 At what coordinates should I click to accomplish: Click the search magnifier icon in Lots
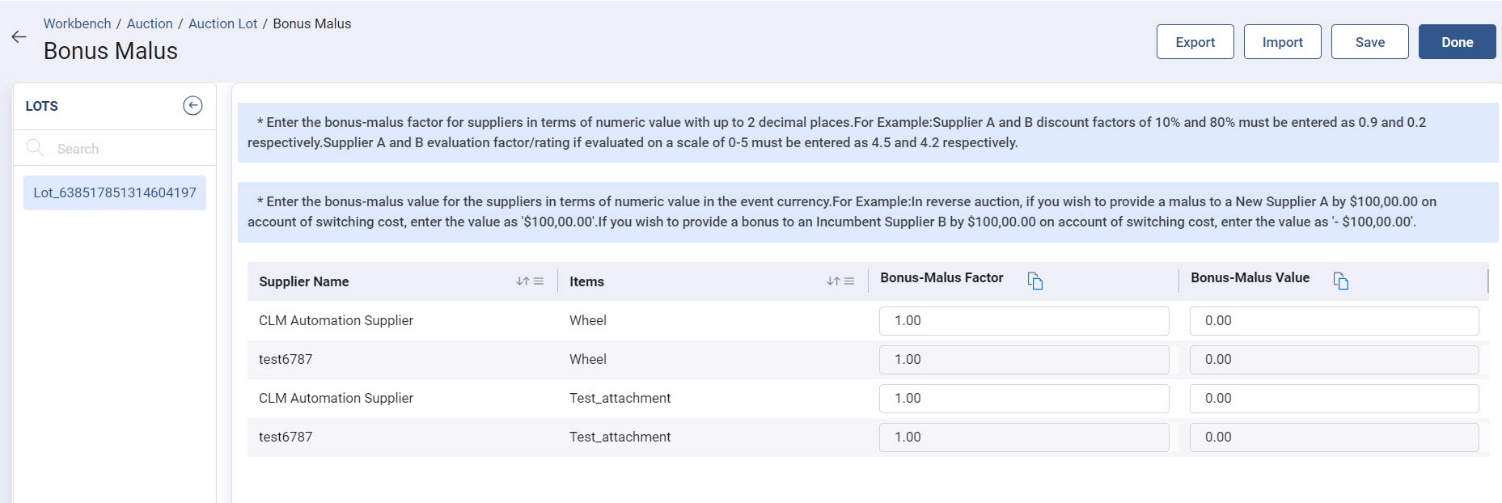[36, 149]
